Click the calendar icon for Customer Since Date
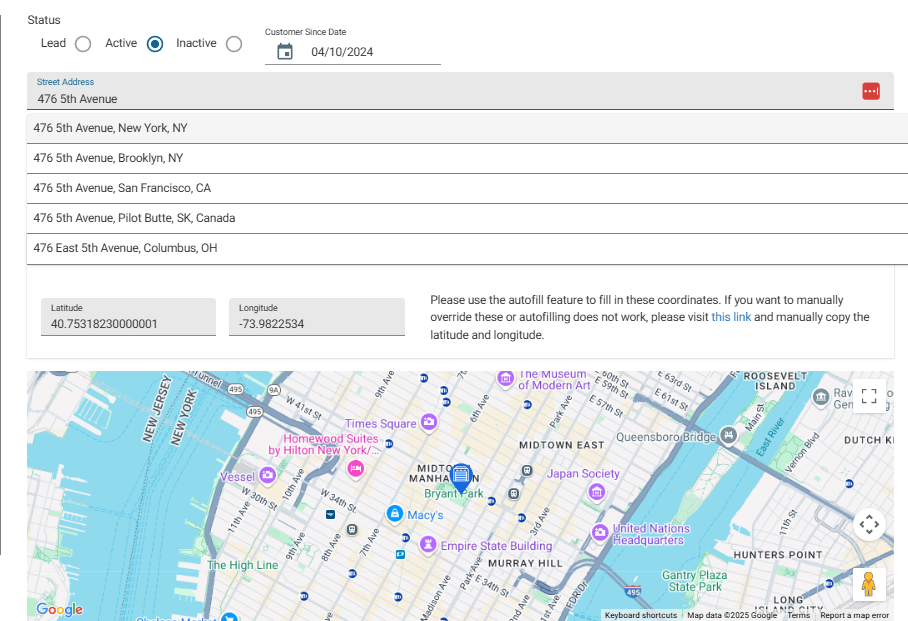 [285, 52]
